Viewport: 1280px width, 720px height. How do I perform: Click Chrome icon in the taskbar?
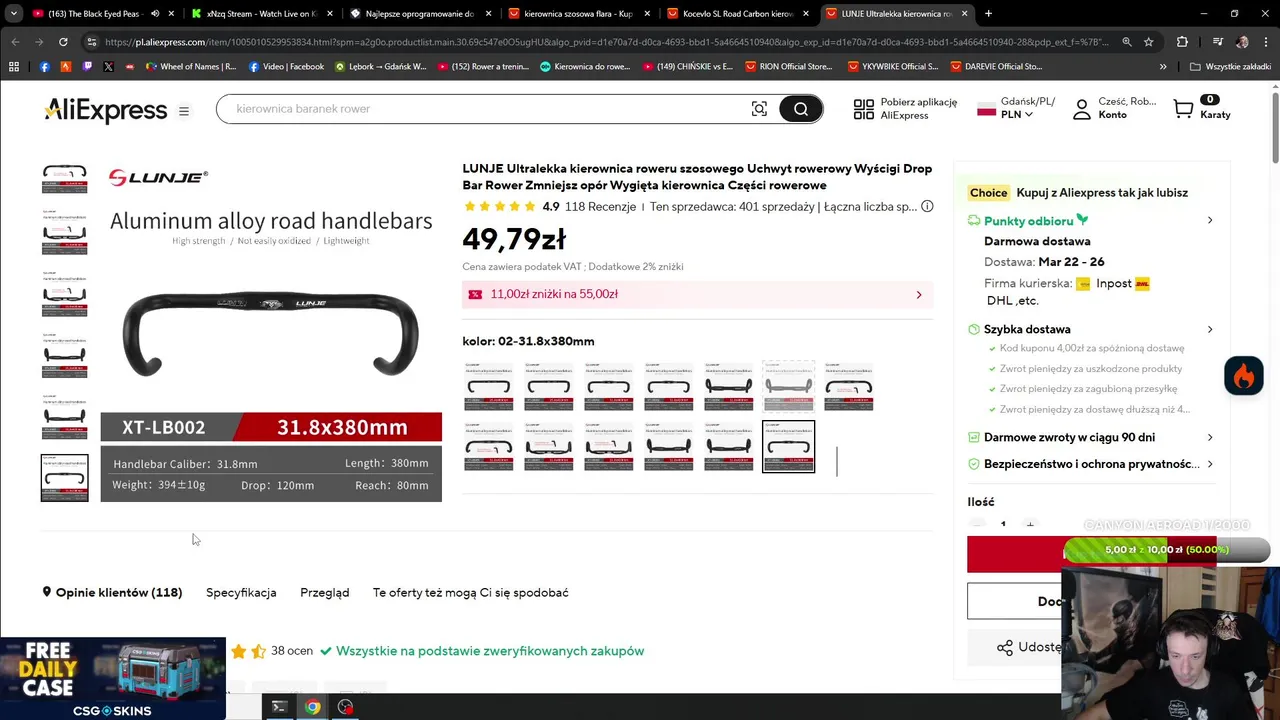point(313,707)
